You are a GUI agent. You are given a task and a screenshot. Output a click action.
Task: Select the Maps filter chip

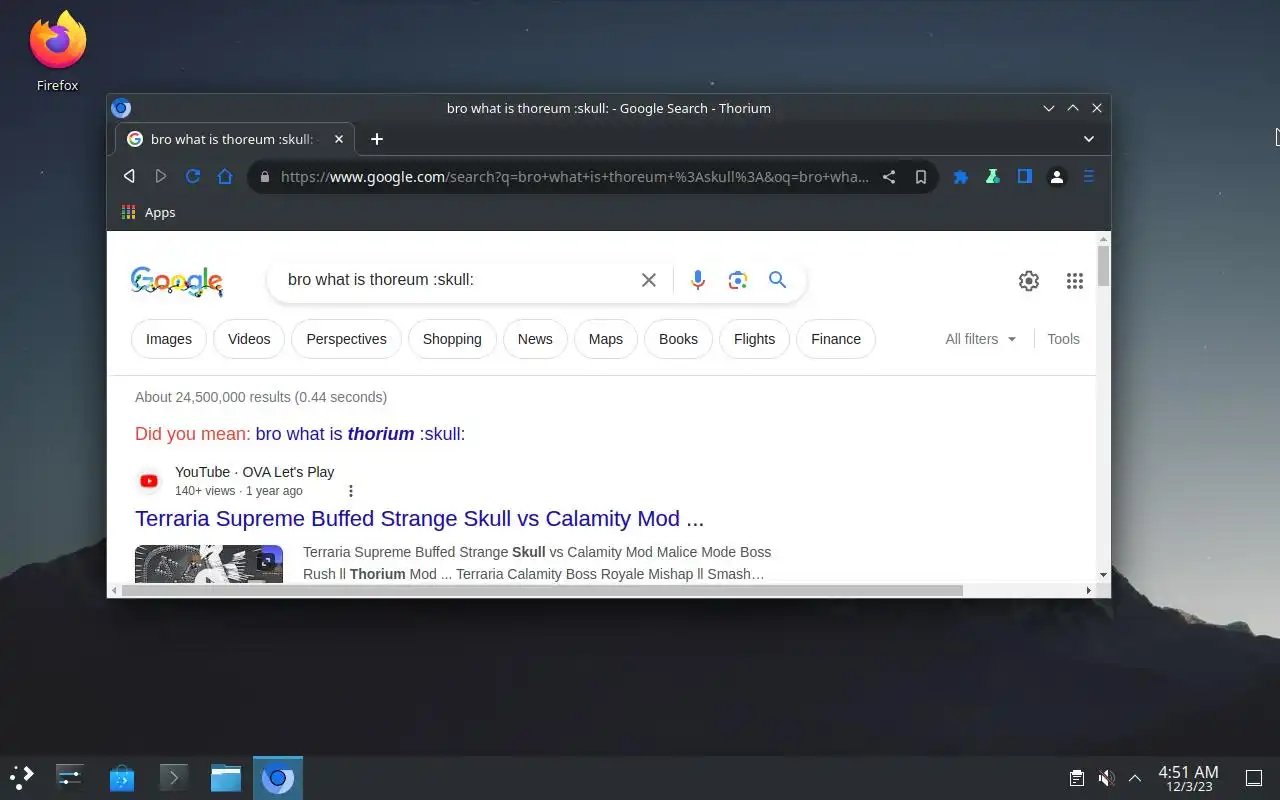click(606, 339)
